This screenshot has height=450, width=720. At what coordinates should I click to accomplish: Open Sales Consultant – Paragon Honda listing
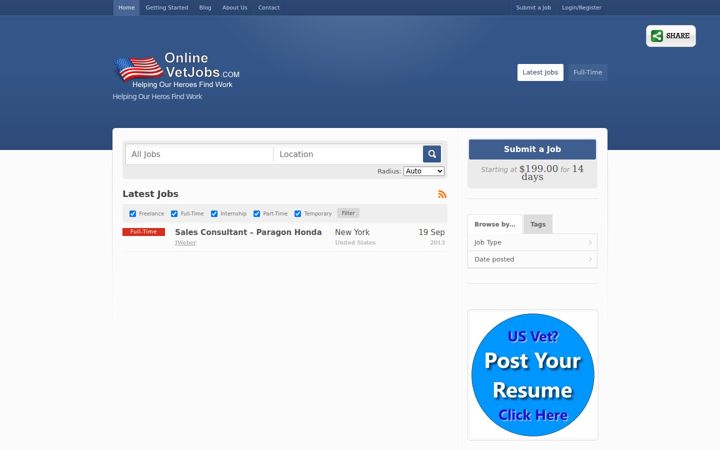(x=248, y=232)
